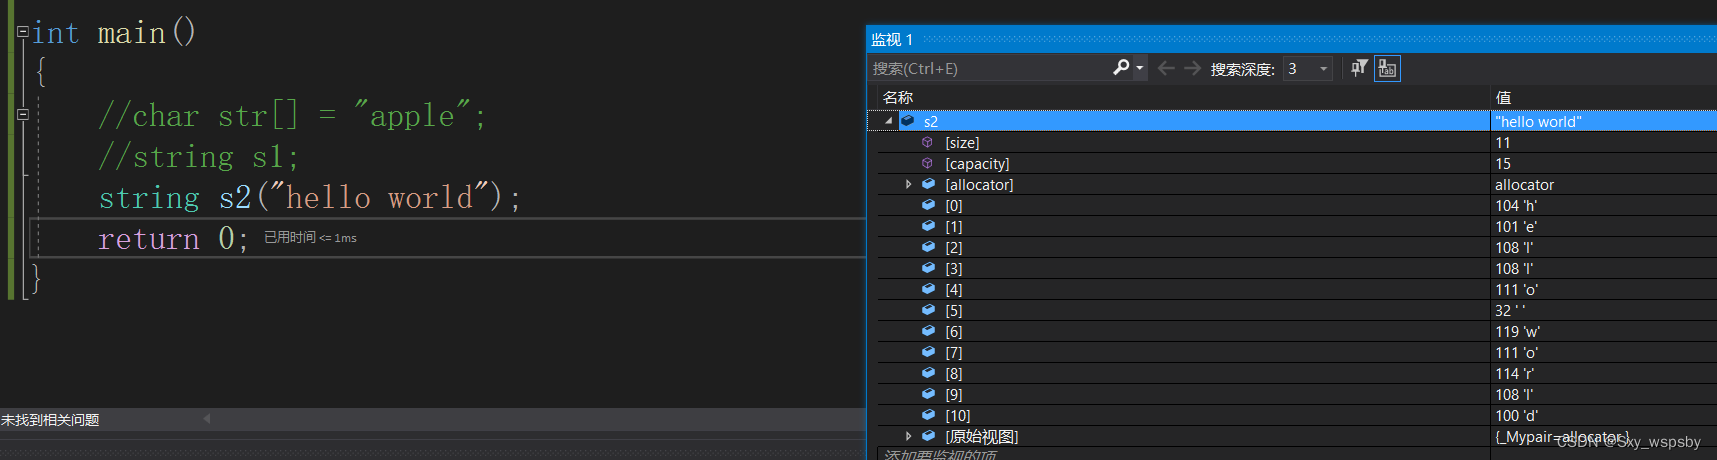Click the 未找到相关问题 status text

[50, 420]
